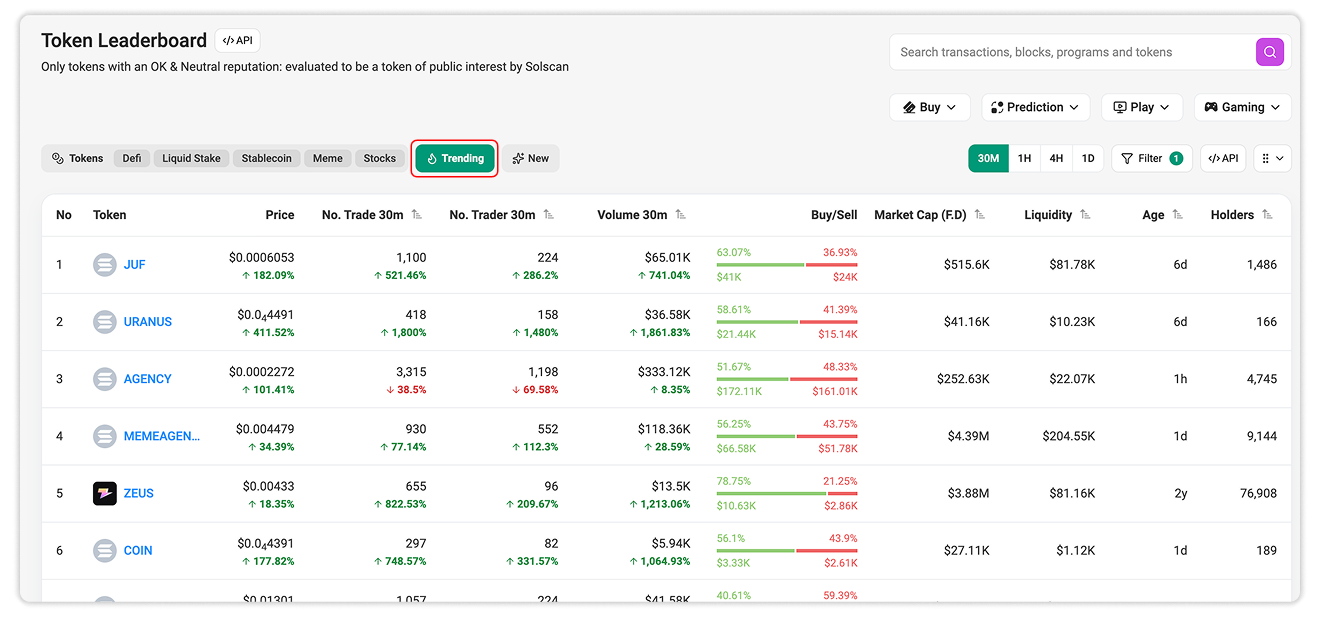1320x617 pixels.
Task: Open the AGENCY token link
Action: click(x=148, y=379)
